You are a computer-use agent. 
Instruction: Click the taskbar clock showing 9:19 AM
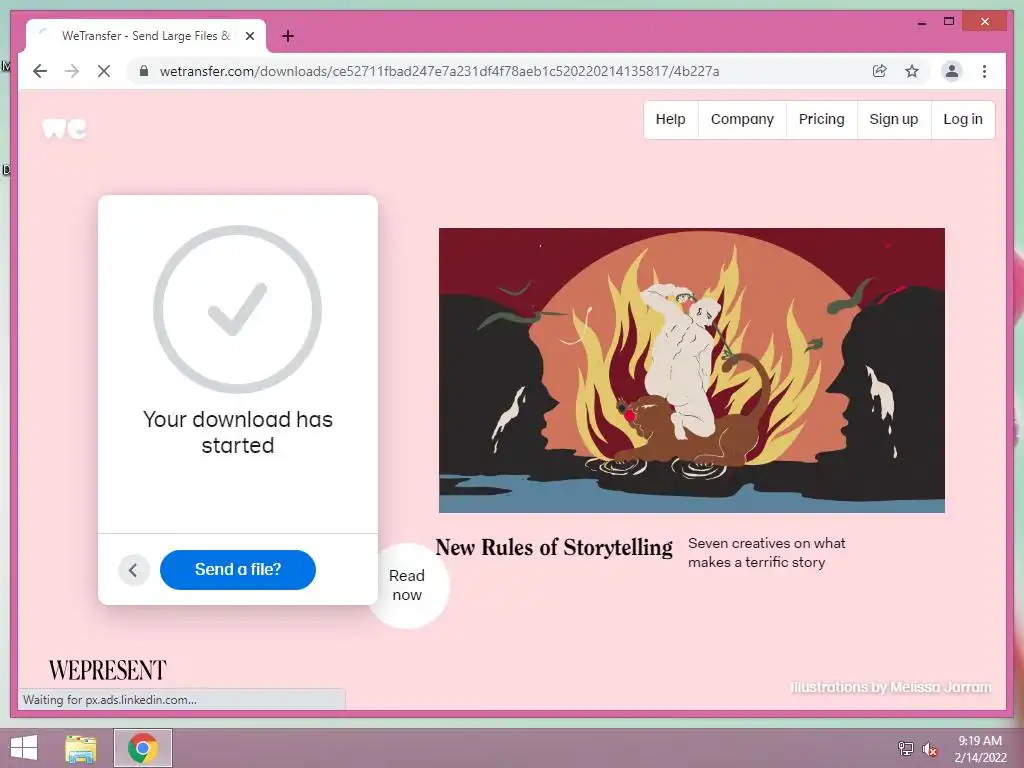(980, 749)
